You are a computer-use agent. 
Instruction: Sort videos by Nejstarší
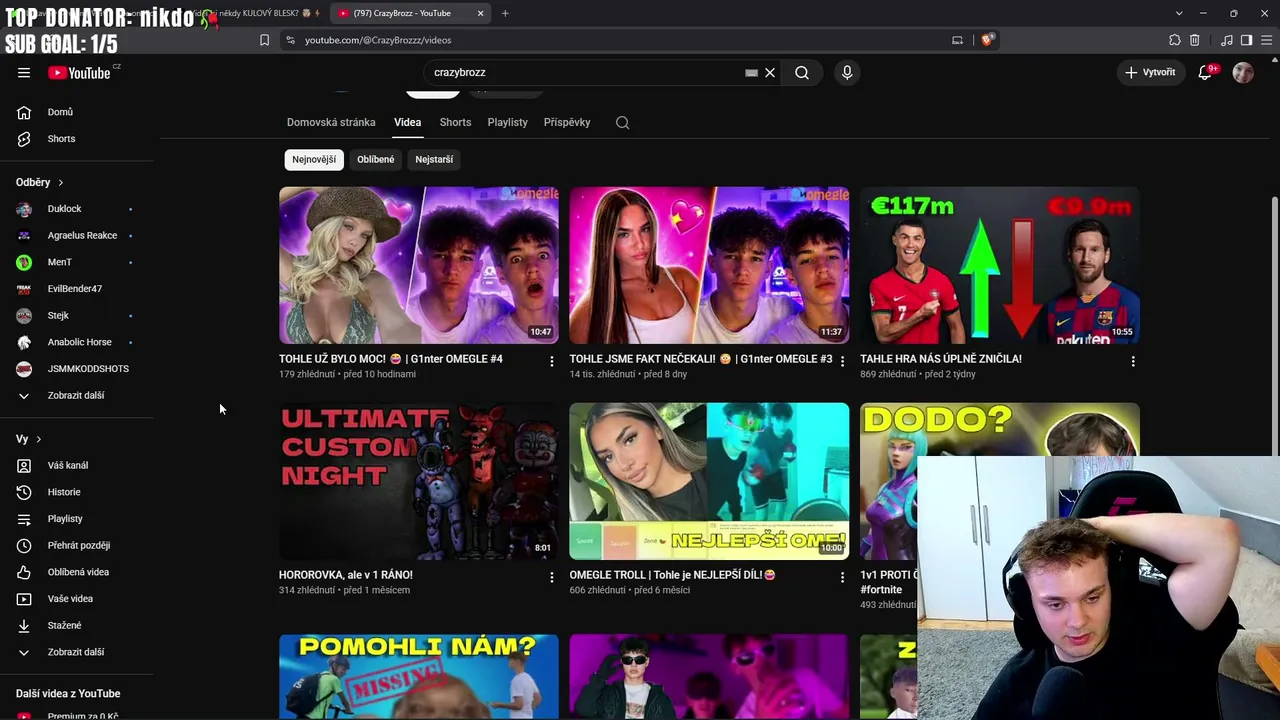(434, 160)
